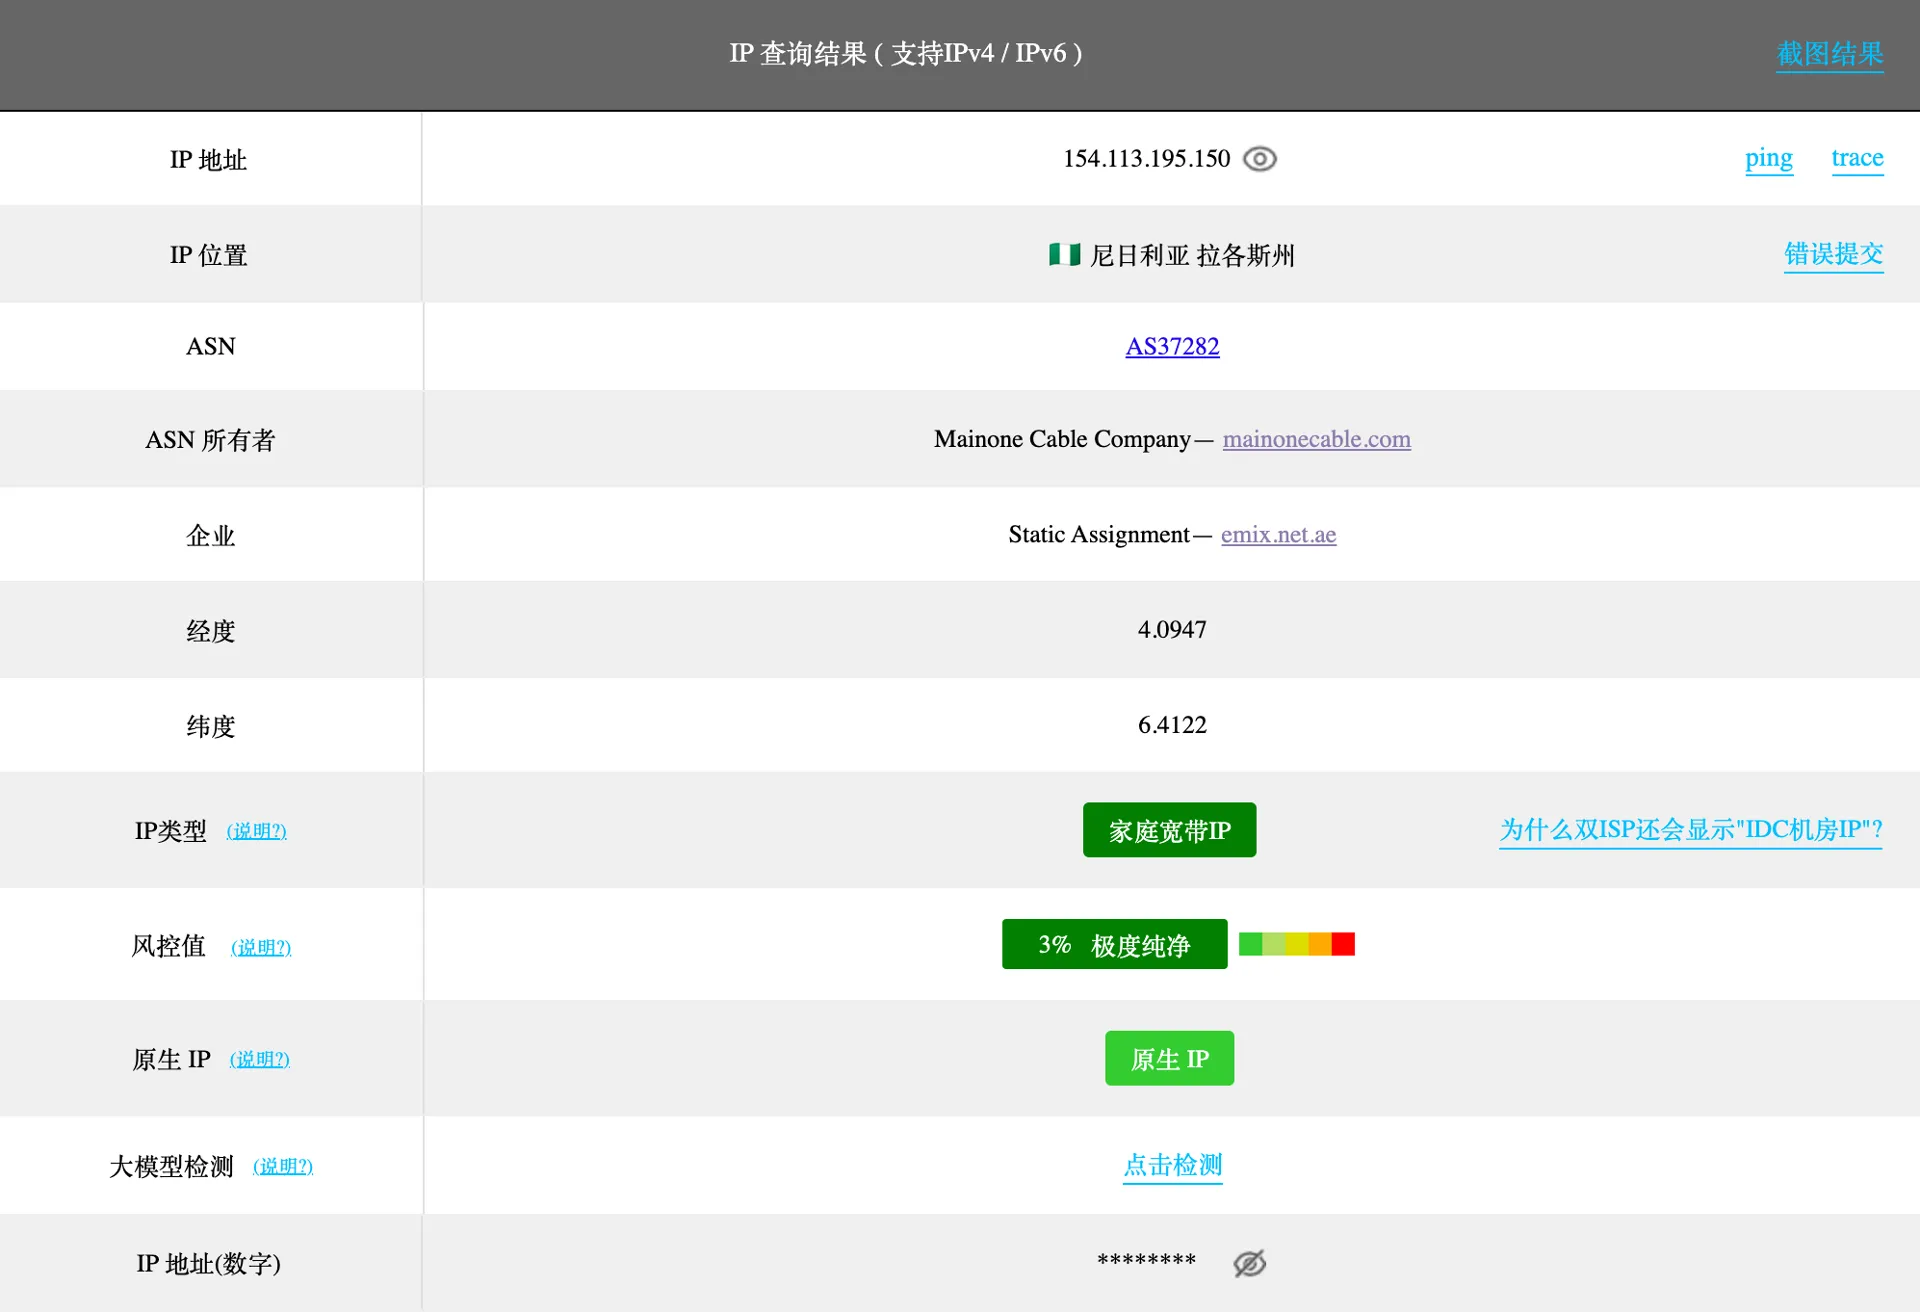Show explanation next to IP类型

[x=256, y=831]
